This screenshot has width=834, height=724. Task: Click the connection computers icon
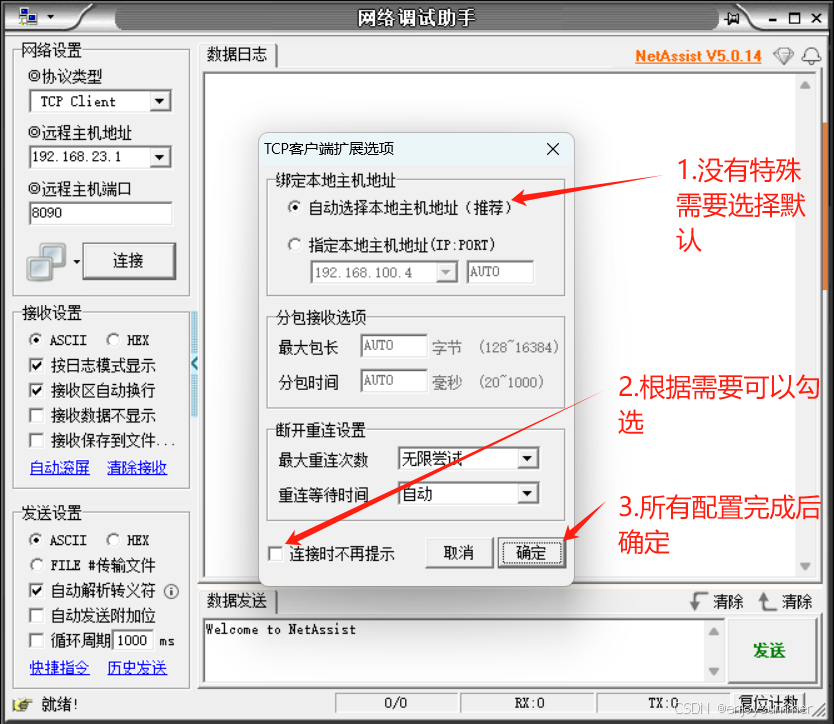(46, 261)
